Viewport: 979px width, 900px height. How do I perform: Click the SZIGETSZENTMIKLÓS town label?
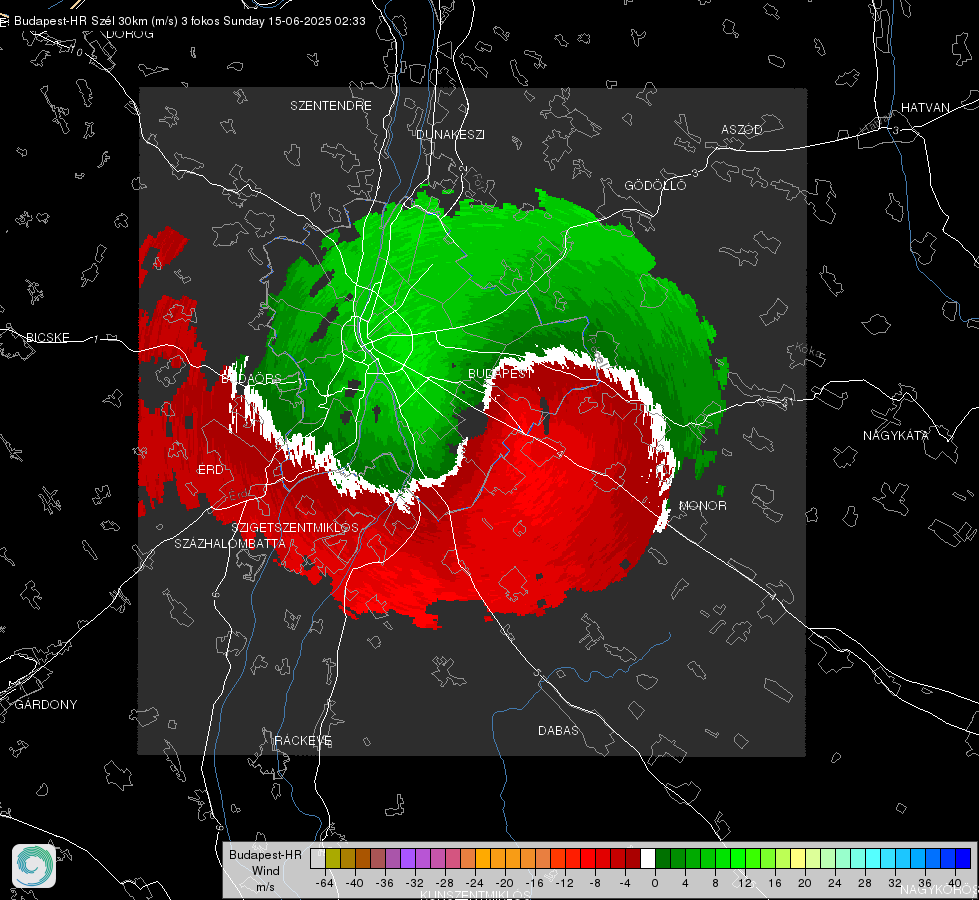pos(295,528)
